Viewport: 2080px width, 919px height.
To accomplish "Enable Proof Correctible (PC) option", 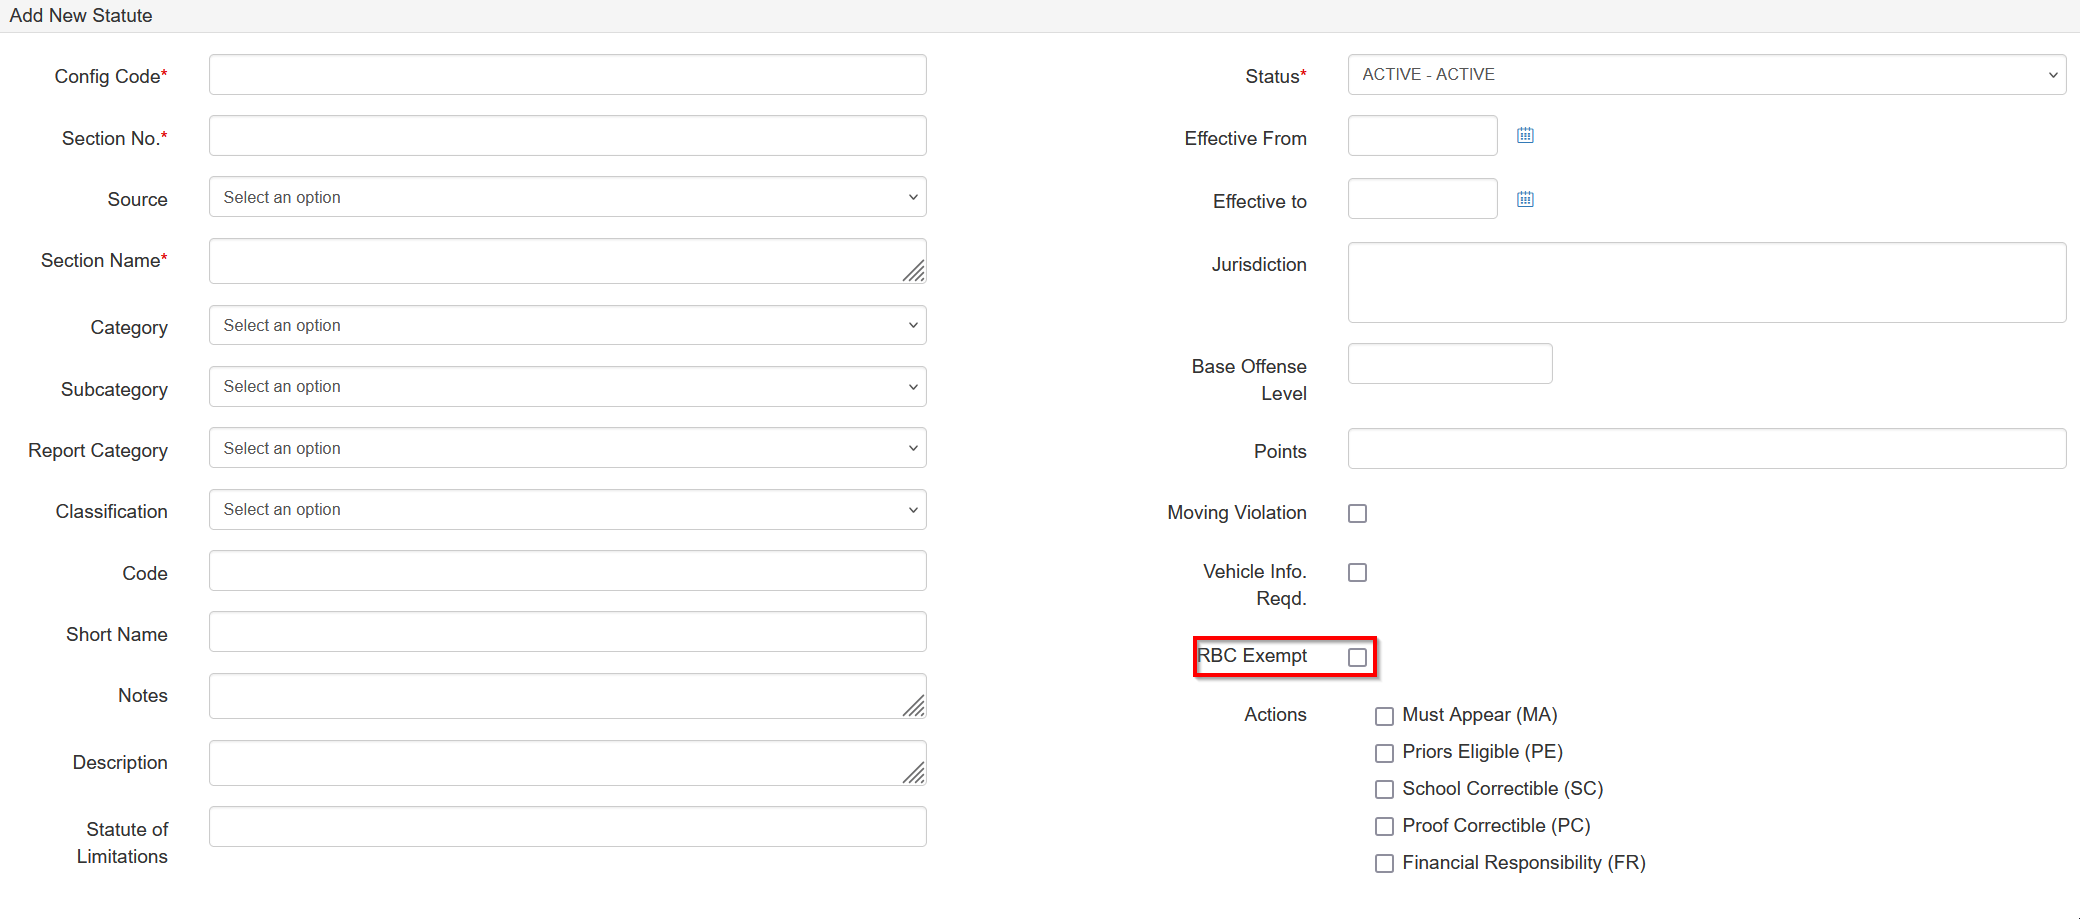I will pyautogui.click(x=1384, y=827).
